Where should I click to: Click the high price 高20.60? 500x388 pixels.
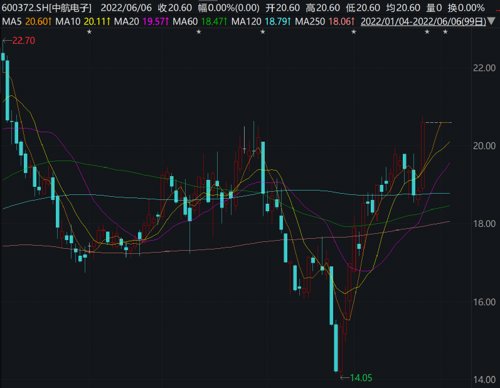[x=323, y=8]
